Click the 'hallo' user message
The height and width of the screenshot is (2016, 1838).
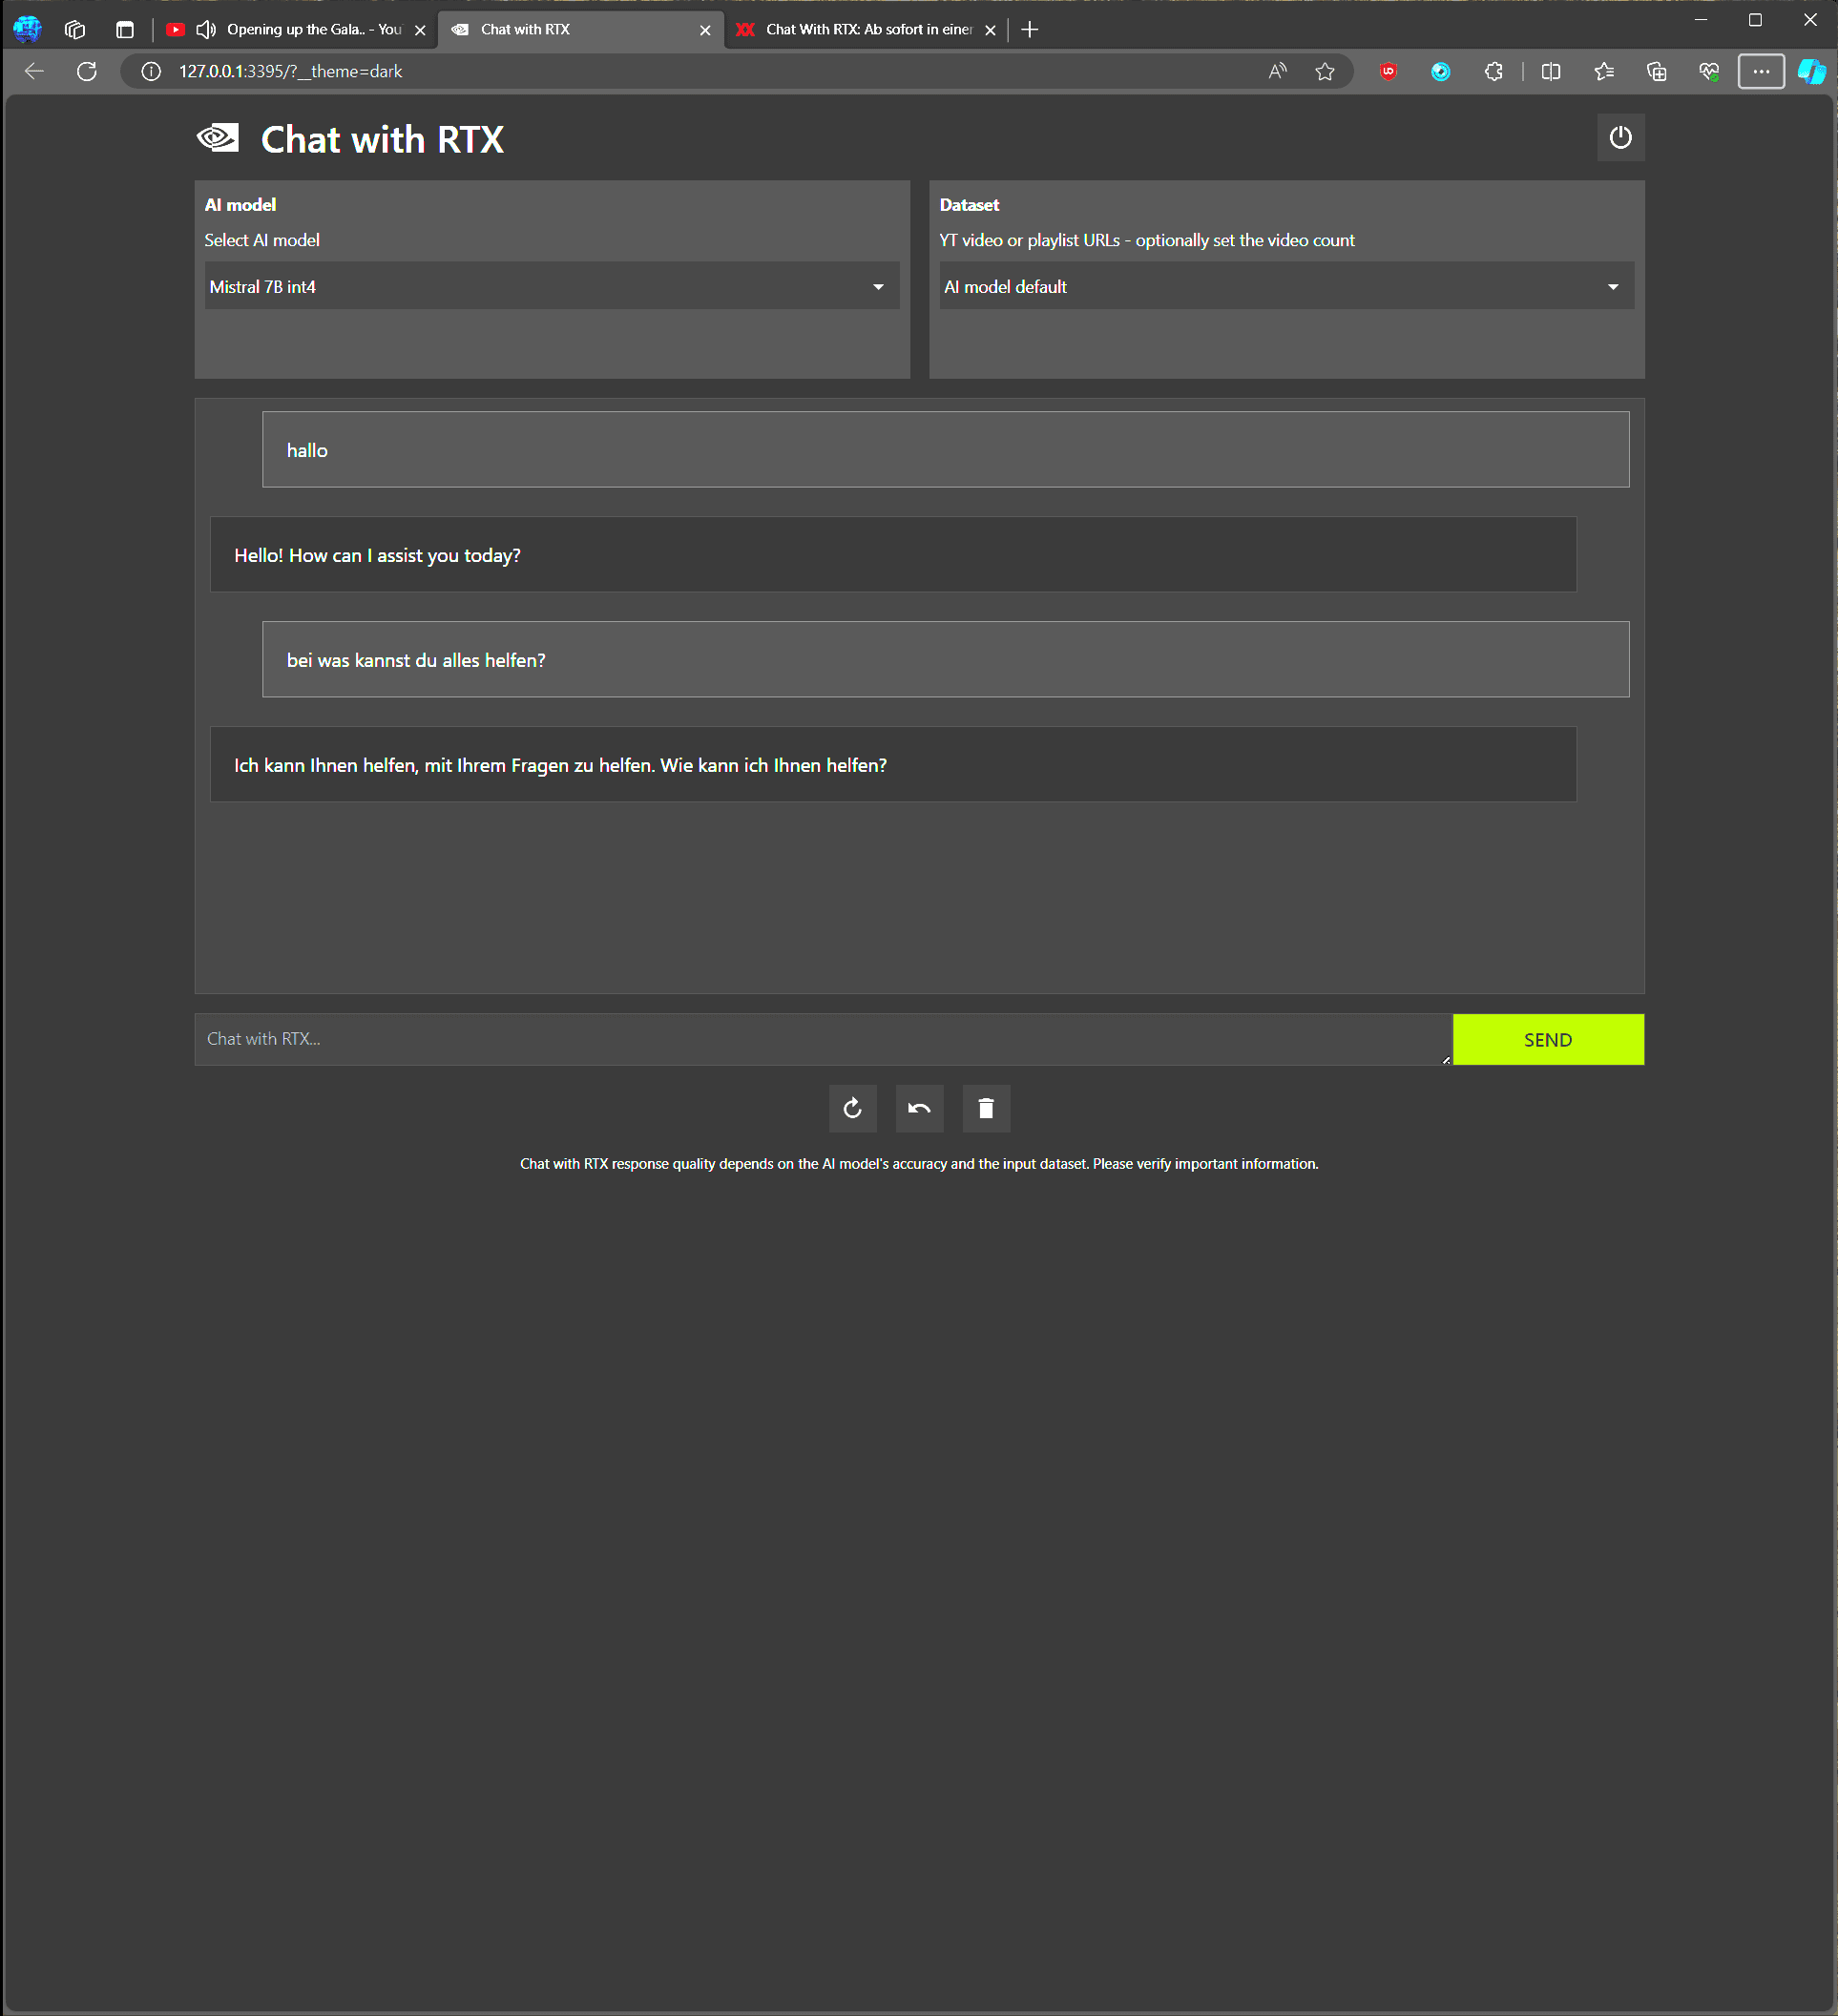(x=945, y=449)
